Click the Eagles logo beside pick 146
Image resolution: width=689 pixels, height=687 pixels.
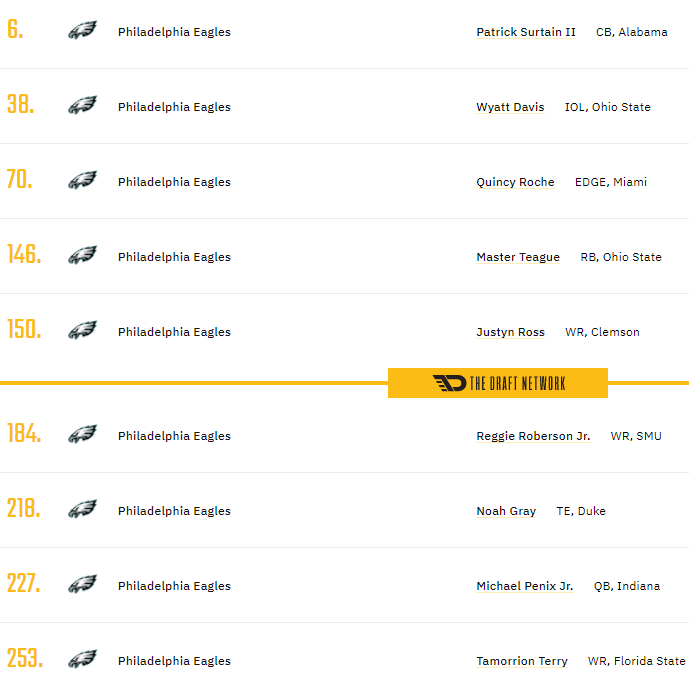pyautogui.click(x=82, y=256)
